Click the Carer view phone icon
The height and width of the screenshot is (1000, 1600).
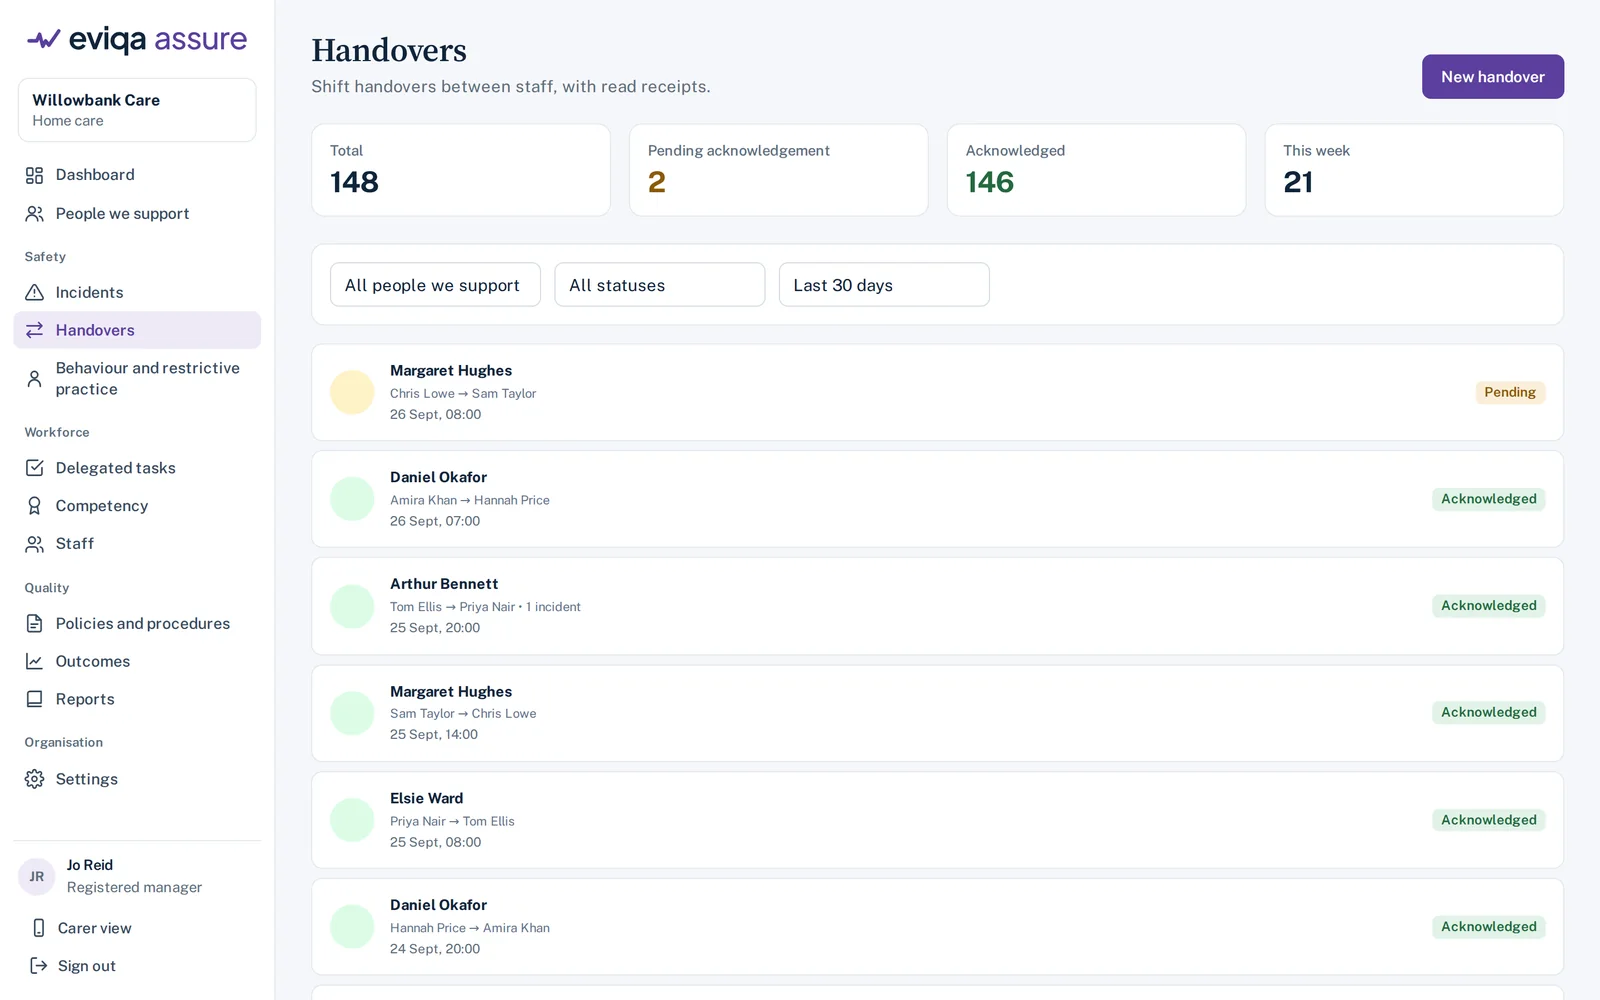tap(38, 928)
